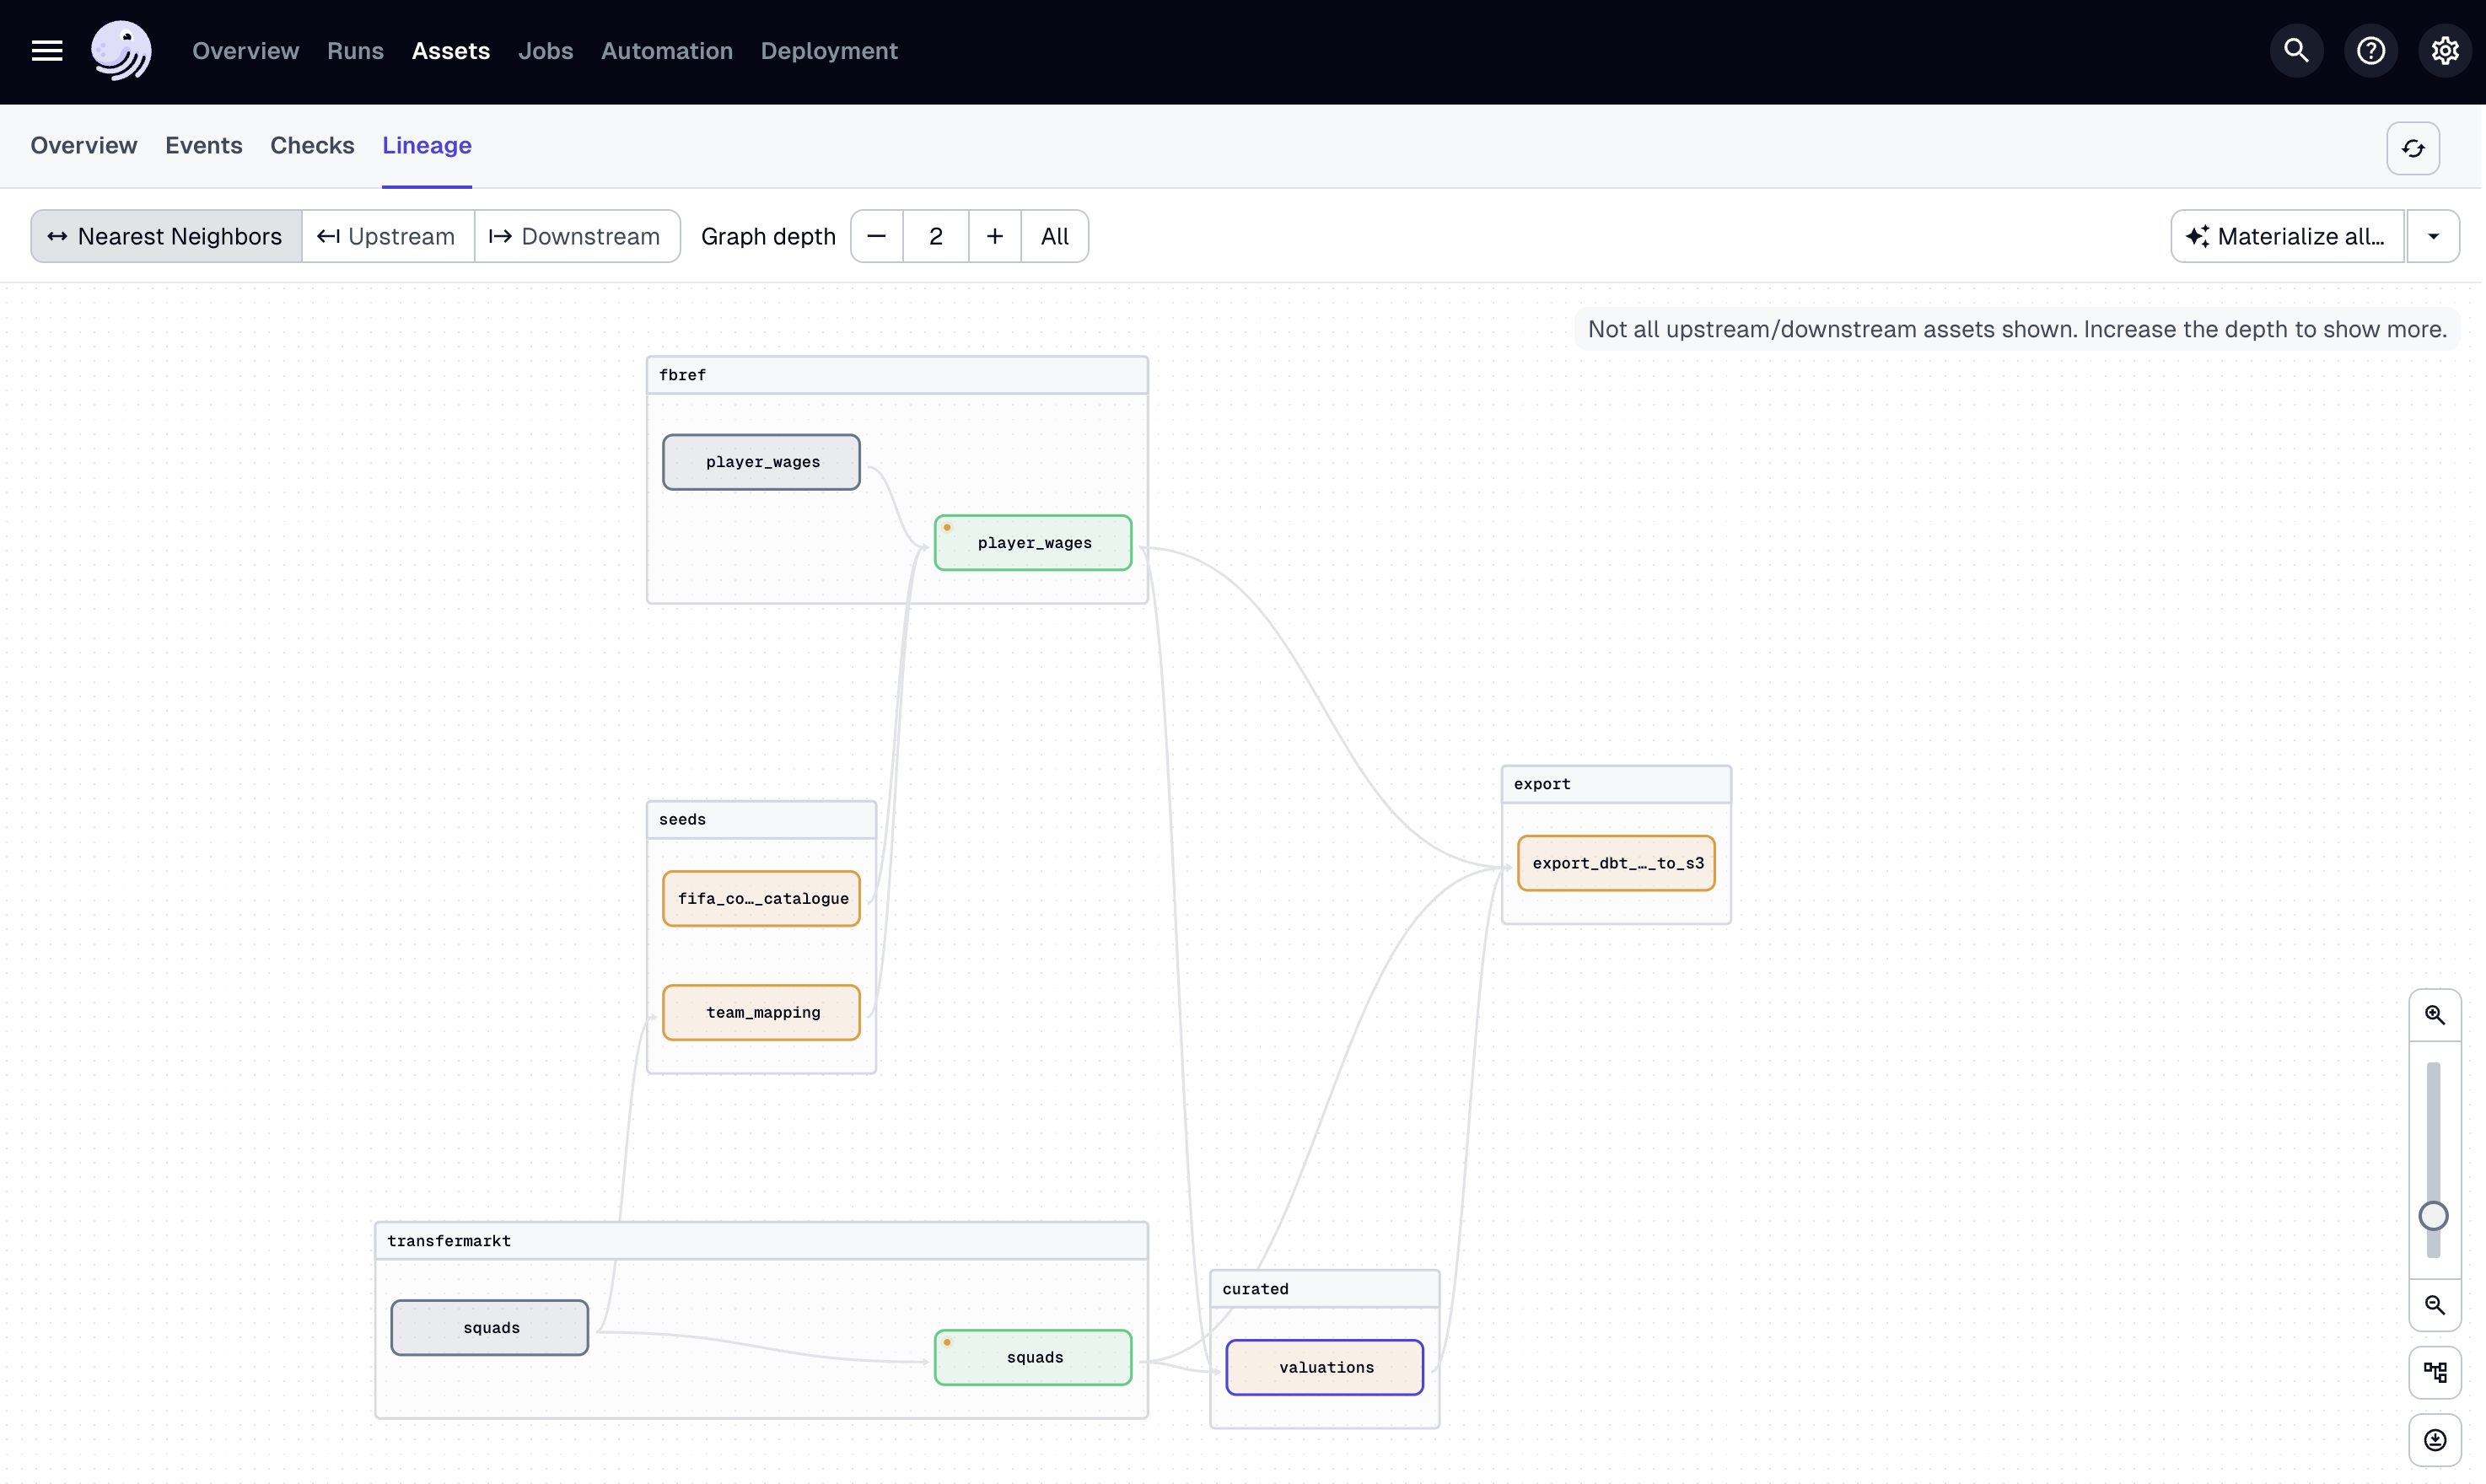This screenshot has height=1484, width=2486.
Task: Select Nearest Neighbors lineage mode
Action: point(166,237)
